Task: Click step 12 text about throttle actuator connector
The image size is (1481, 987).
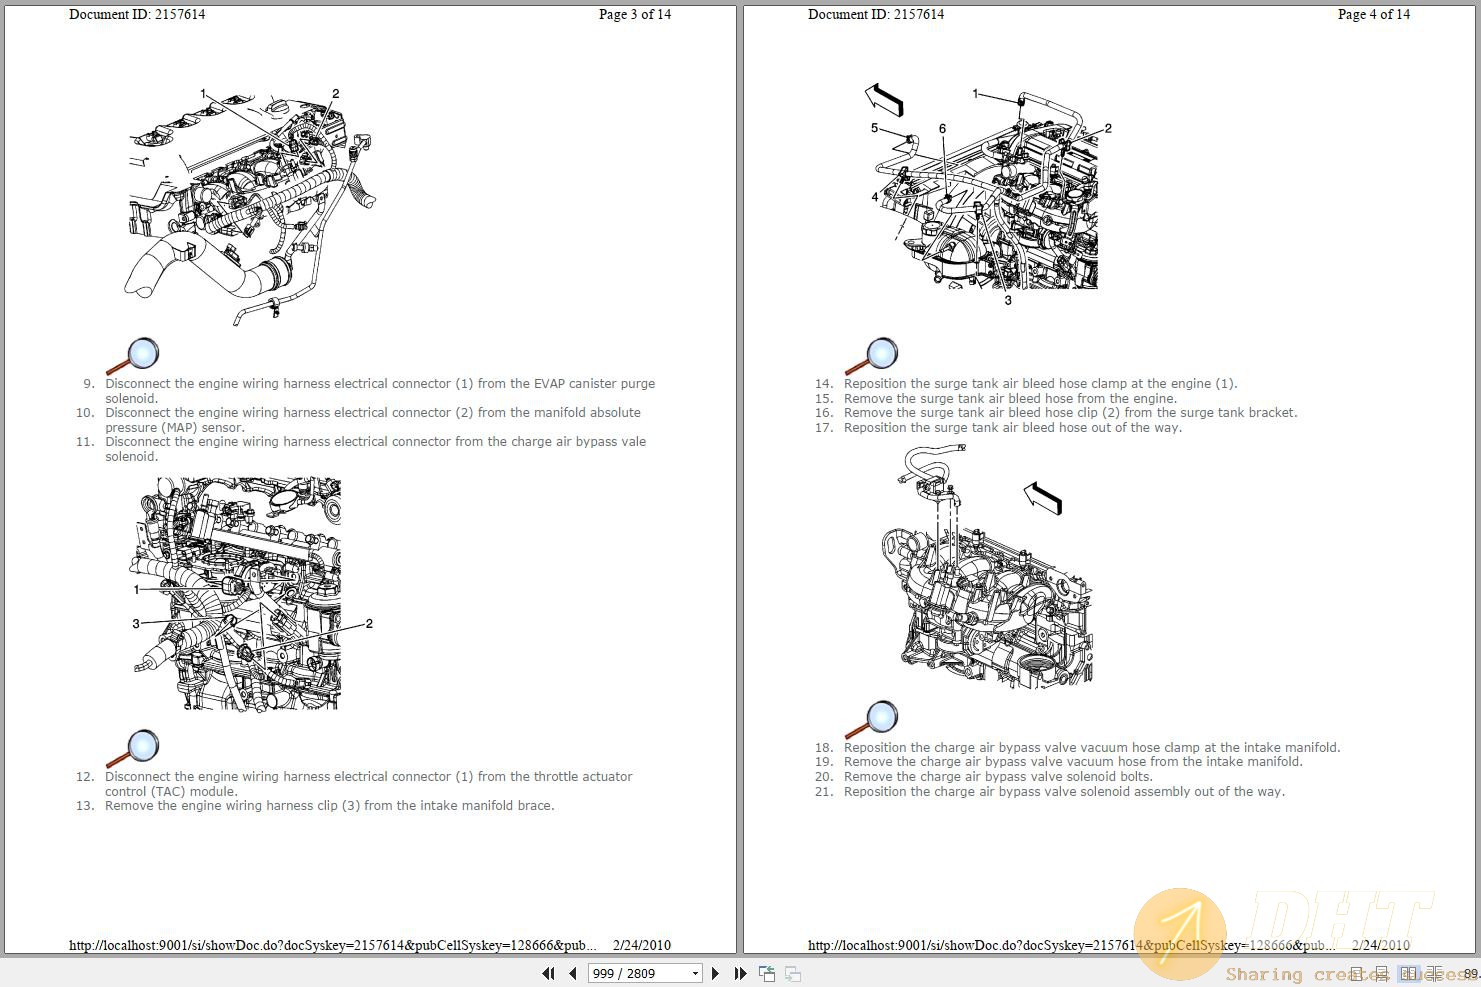Action: [x=369, y=784]
